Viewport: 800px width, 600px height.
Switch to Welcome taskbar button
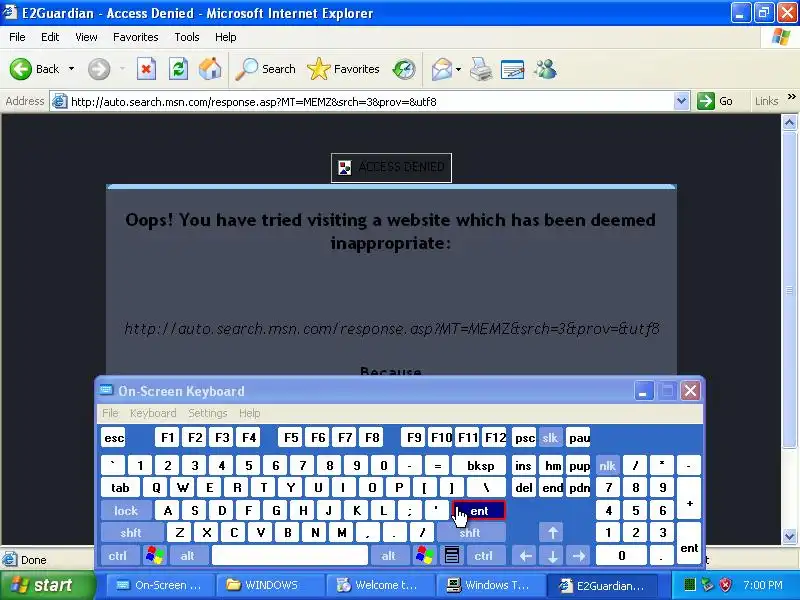380,585
